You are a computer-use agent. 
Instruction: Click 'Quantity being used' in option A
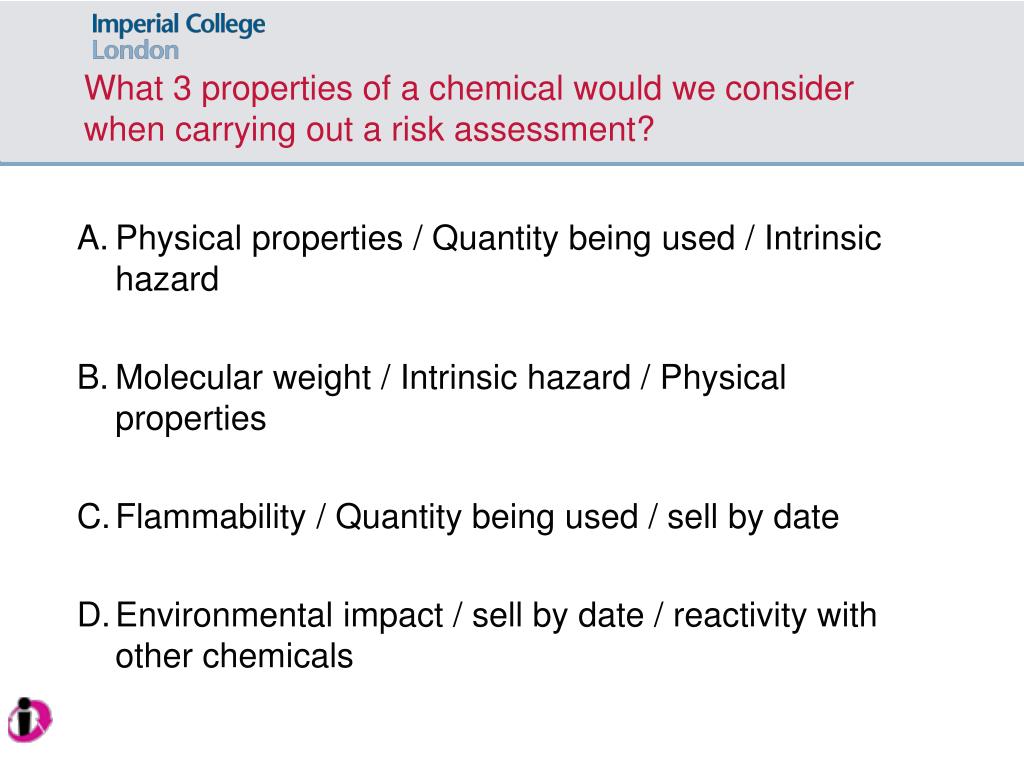coord(583,239)
